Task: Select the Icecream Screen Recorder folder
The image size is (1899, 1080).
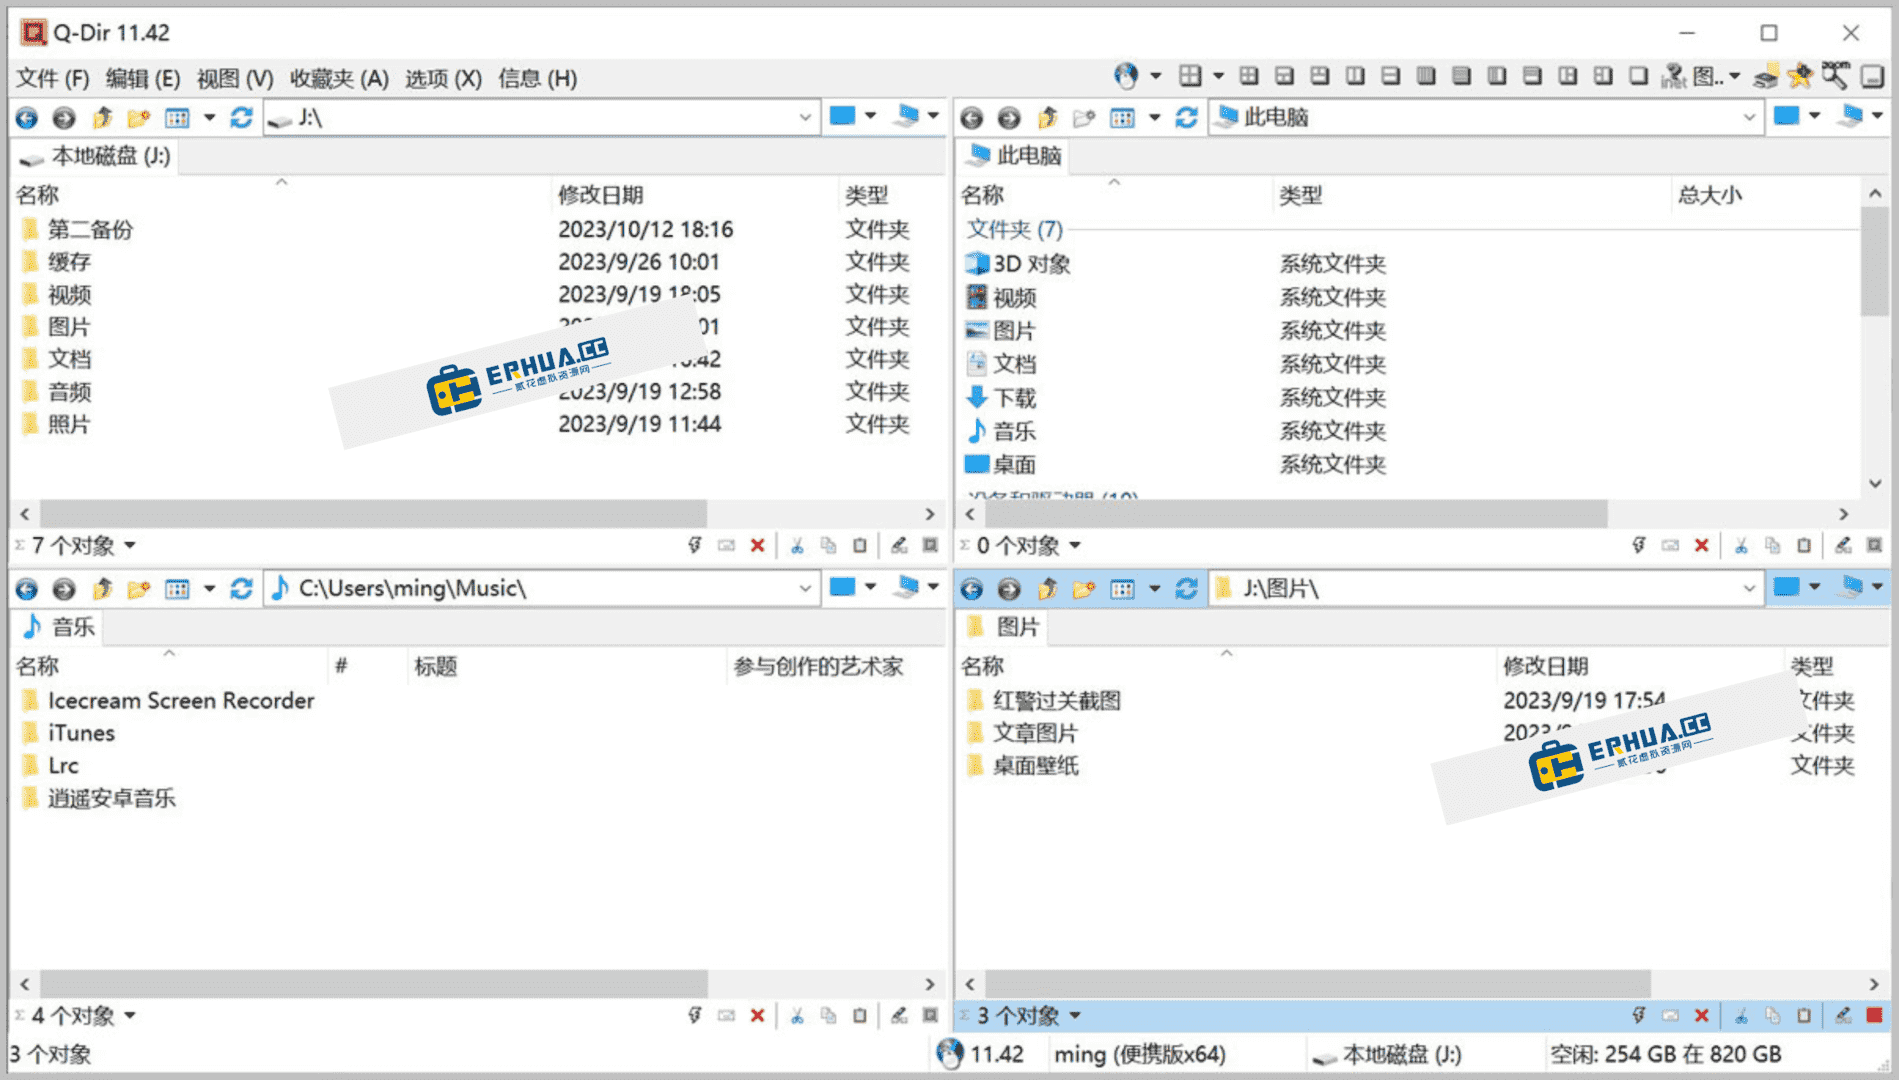Action: 181,701
